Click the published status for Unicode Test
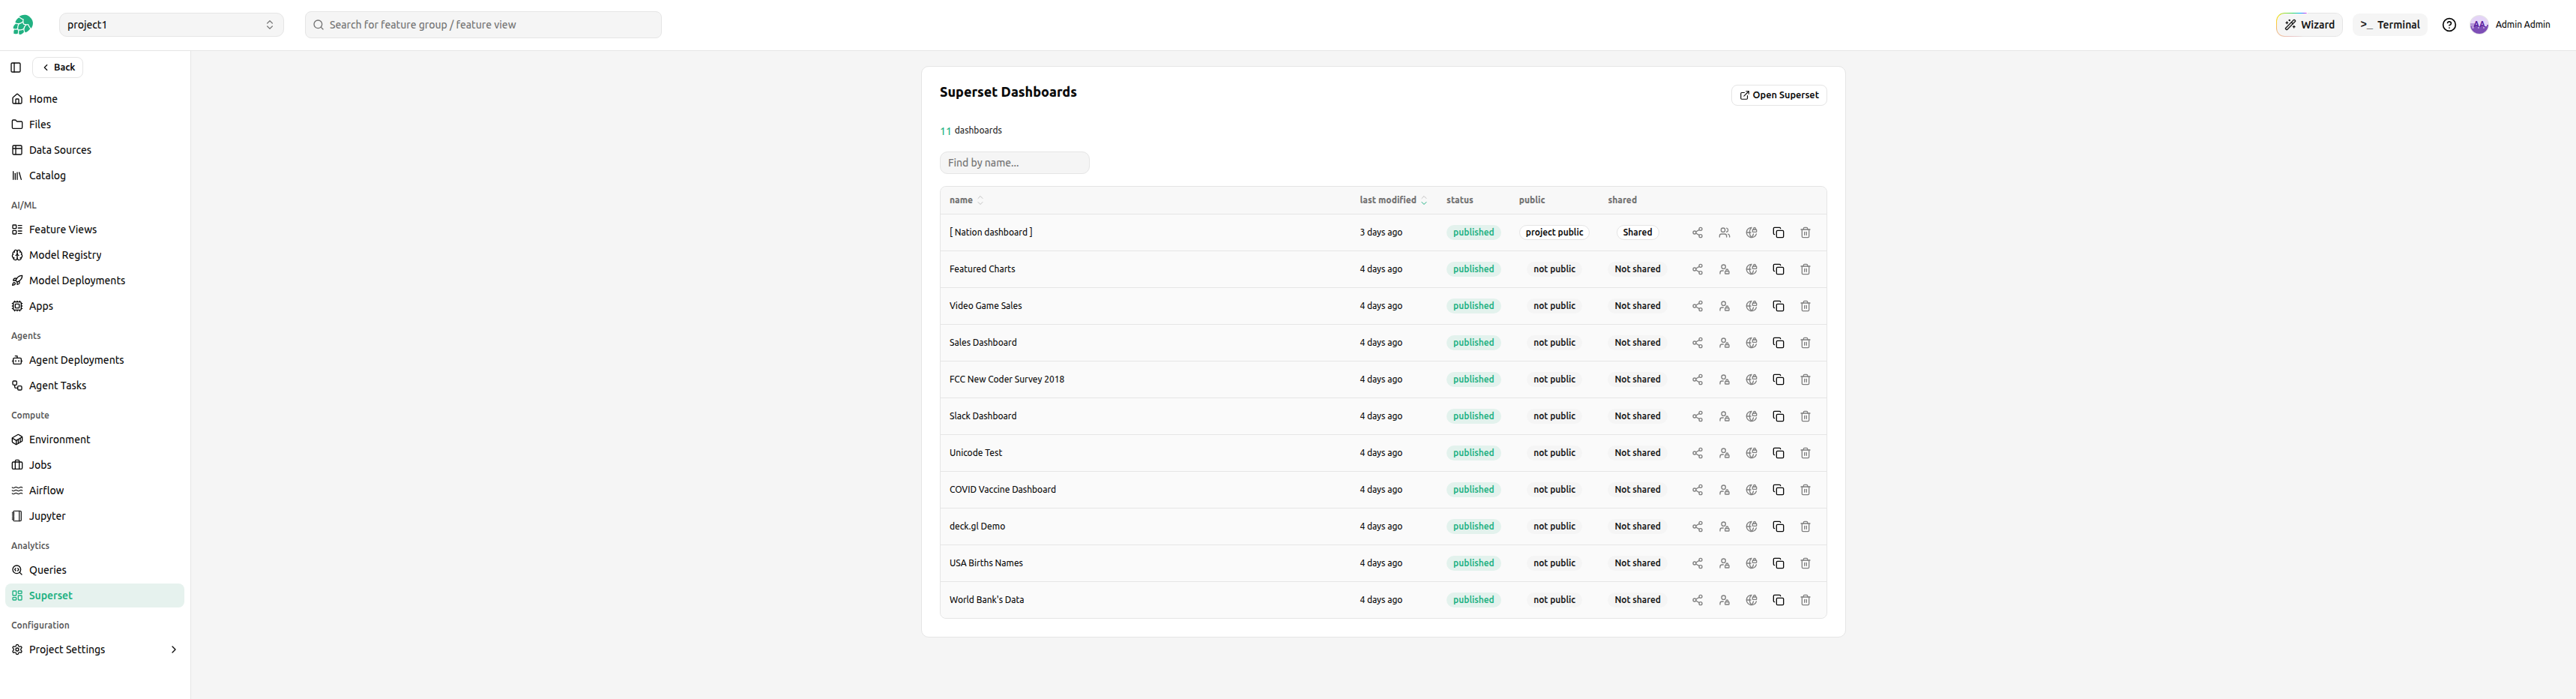Viewport: 2576px width, 699px height. click(x=1473, y=454)
